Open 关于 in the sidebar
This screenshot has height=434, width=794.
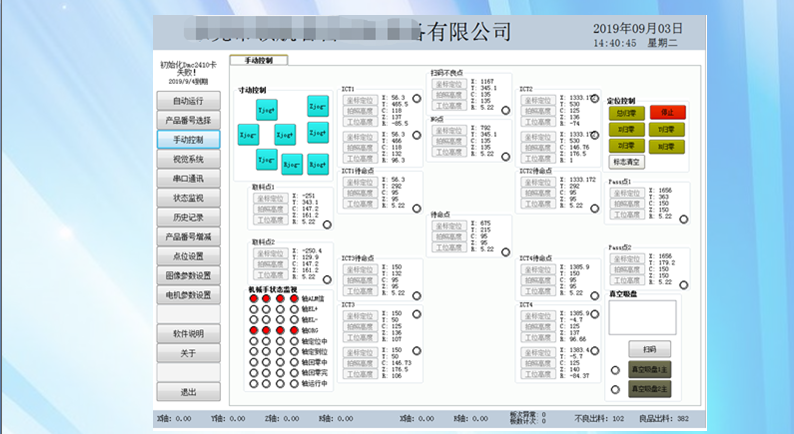188,353
